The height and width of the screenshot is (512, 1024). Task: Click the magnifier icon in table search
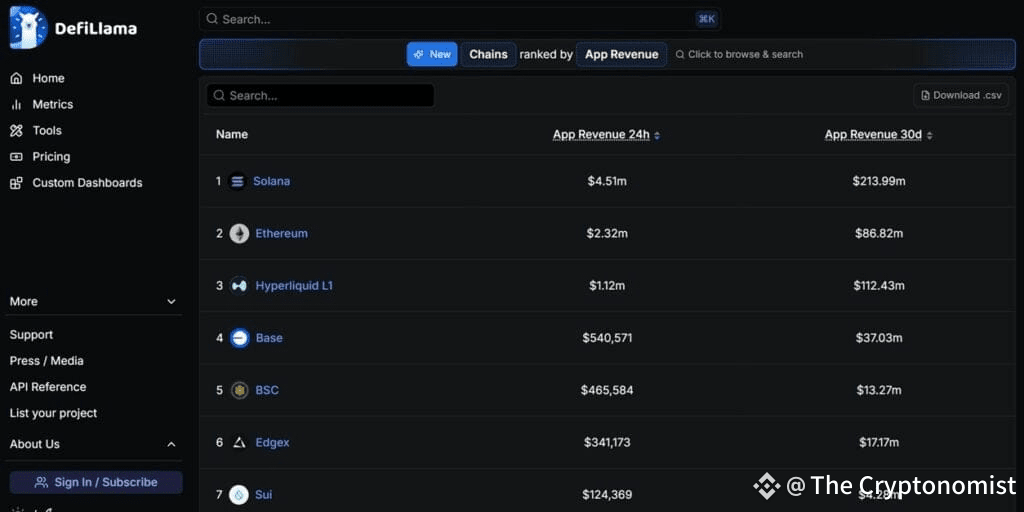pyautogui.click(x=219, y=95)
